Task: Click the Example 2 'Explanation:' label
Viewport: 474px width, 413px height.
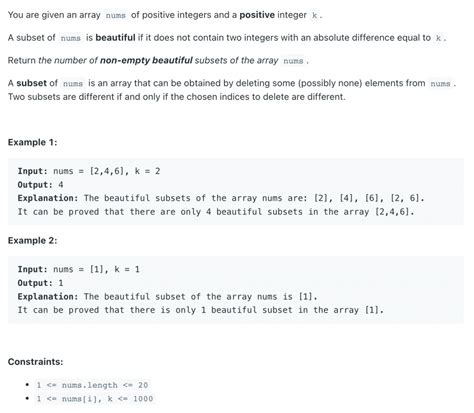Action: coord(48,296)
